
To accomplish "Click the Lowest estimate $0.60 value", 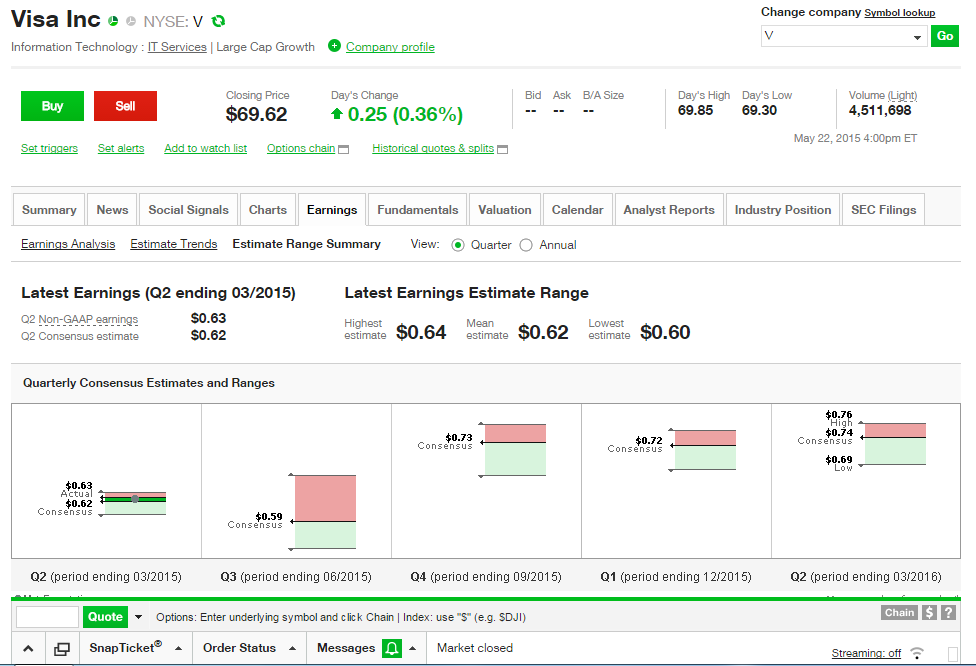I will click(665, 332).
